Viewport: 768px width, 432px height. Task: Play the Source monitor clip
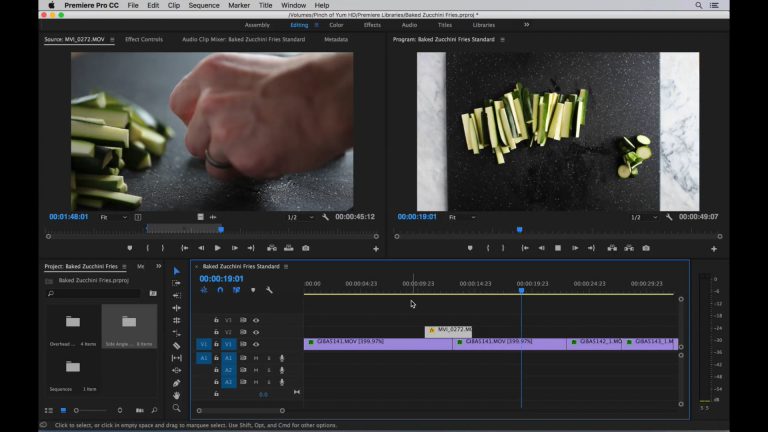(x=217, y=248)
